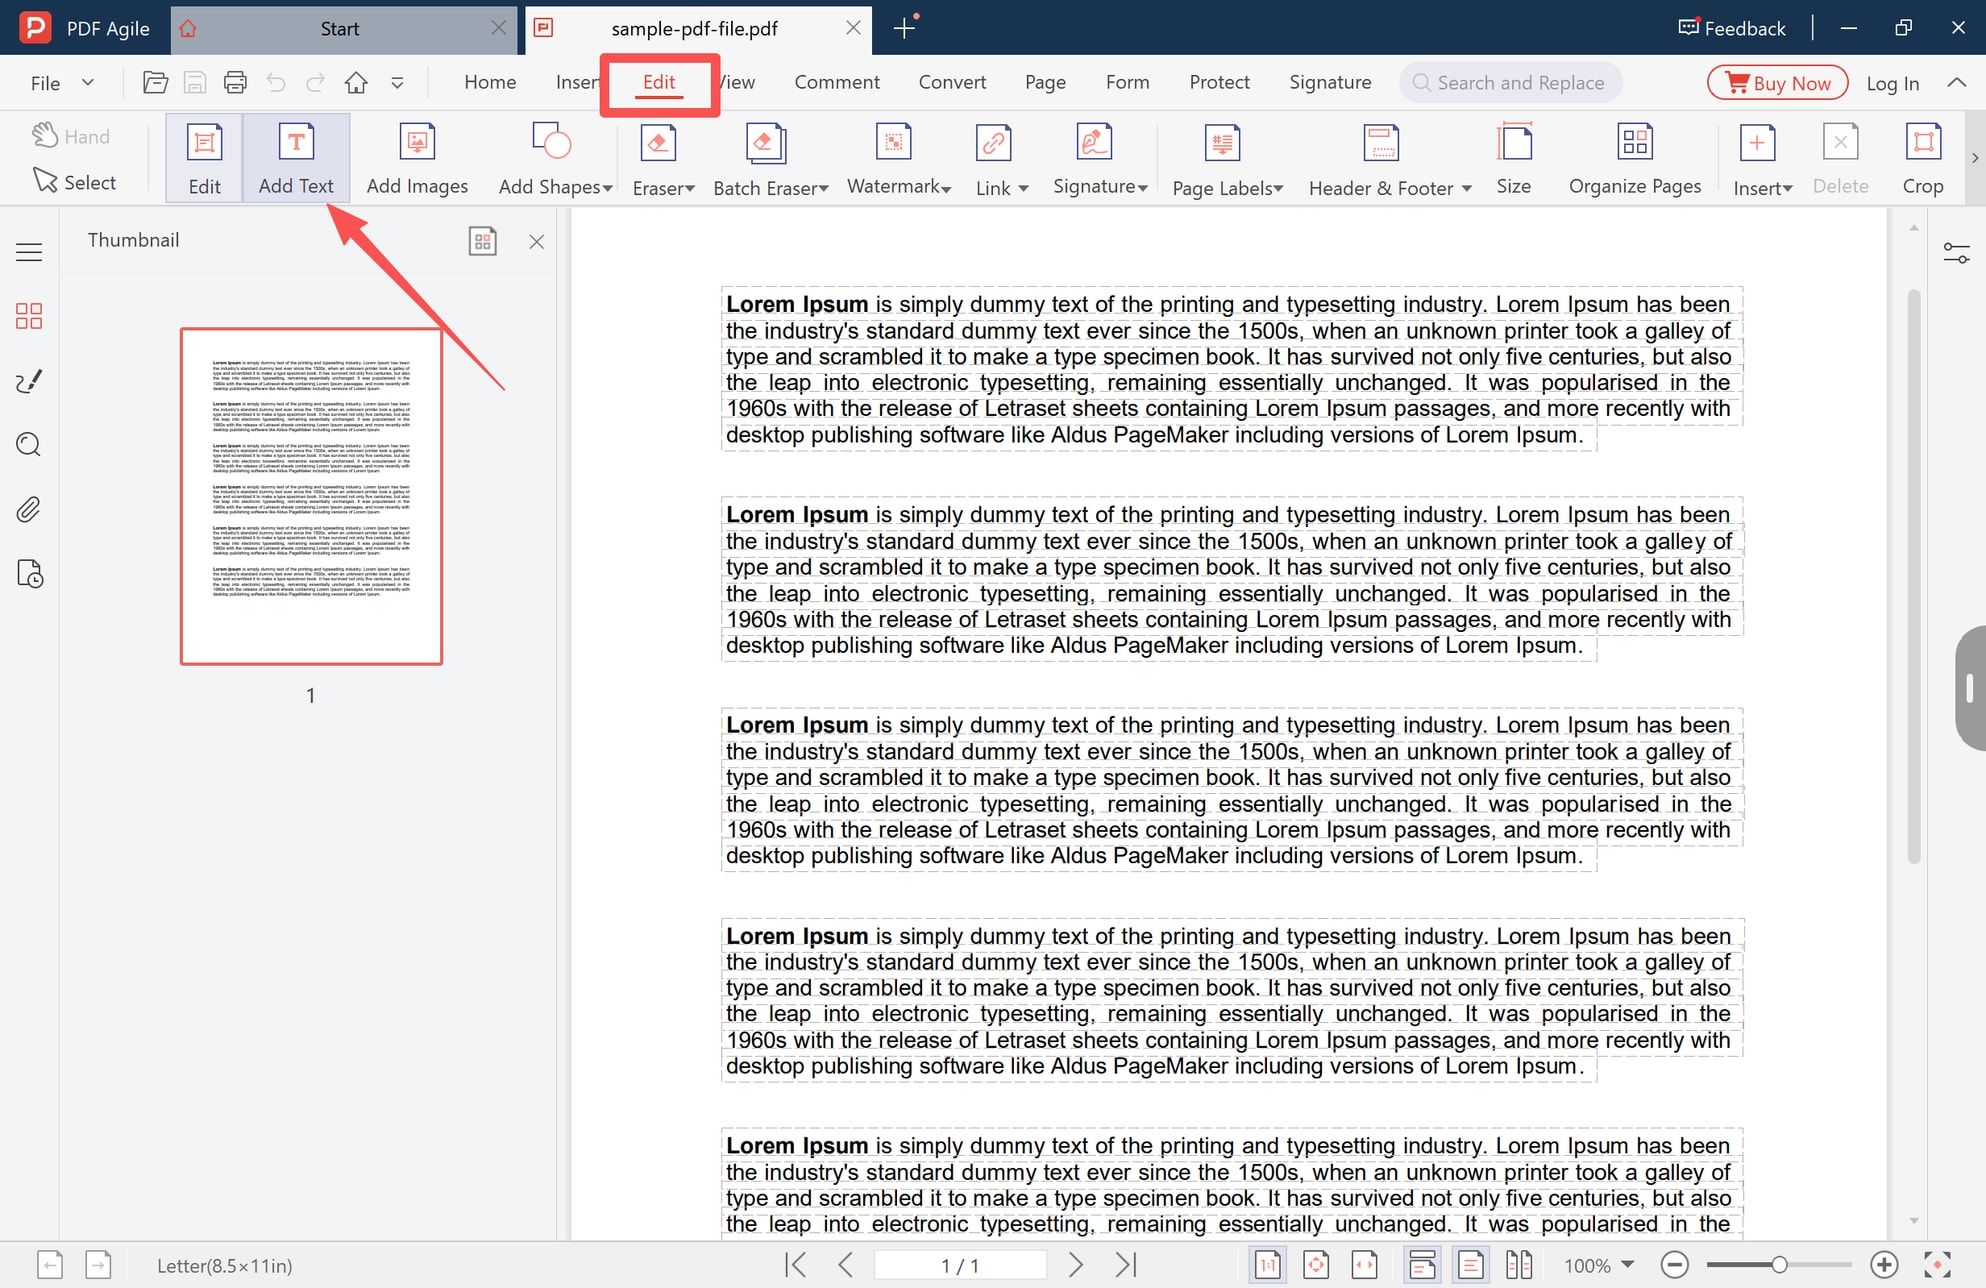Open the File menu

pos(62,83)
